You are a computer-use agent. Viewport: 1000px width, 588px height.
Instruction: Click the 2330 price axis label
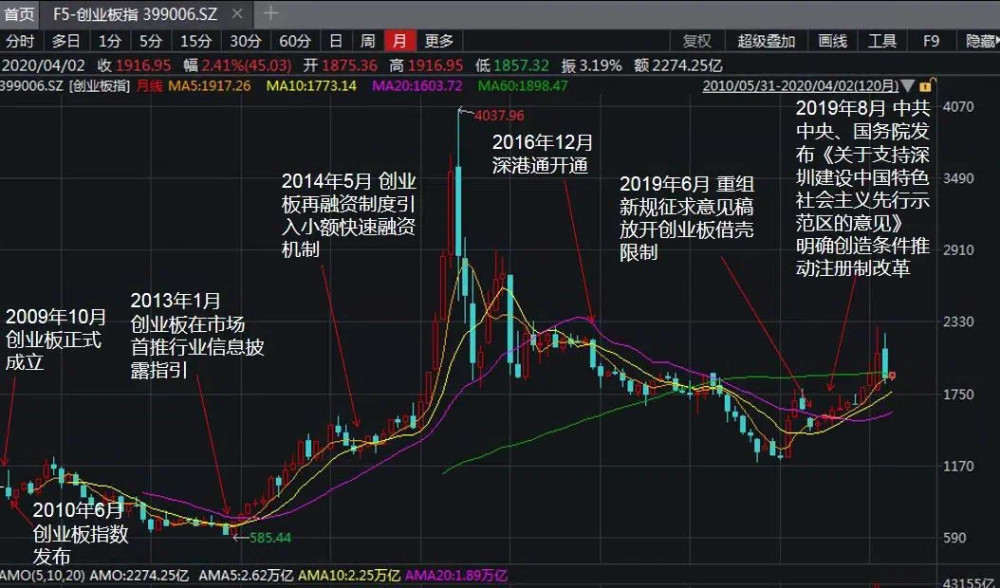[959, 322]
